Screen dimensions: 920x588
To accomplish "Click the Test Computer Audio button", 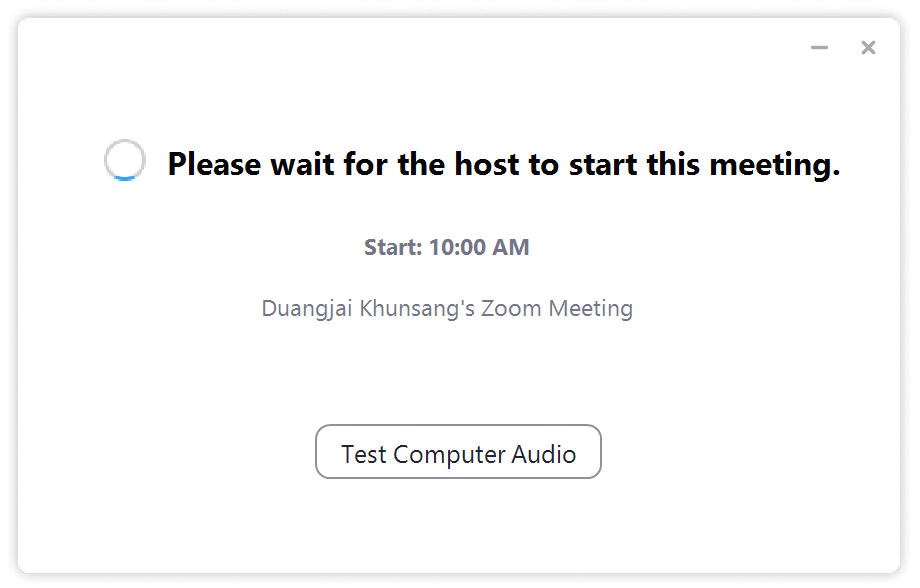I will pos(458,452).
